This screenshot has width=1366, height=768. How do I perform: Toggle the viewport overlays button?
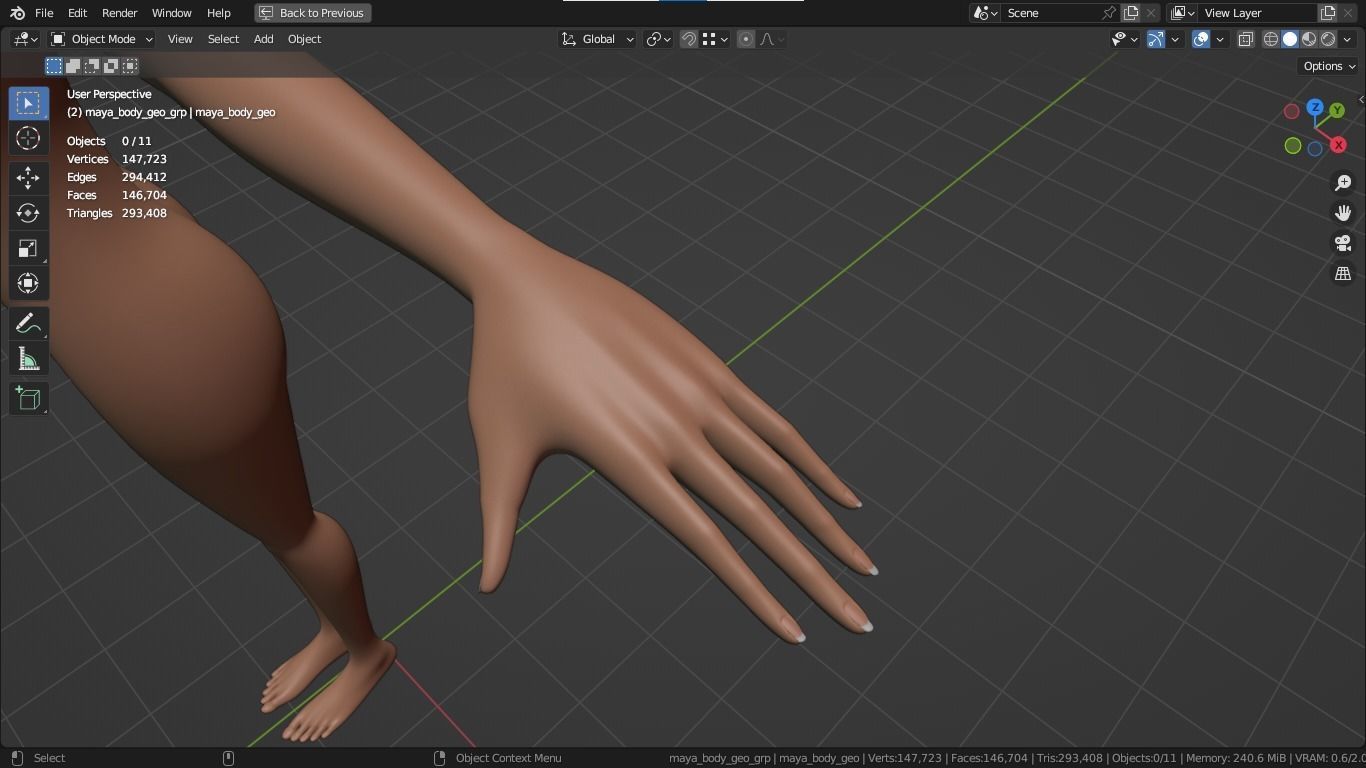coord(1201,39)
